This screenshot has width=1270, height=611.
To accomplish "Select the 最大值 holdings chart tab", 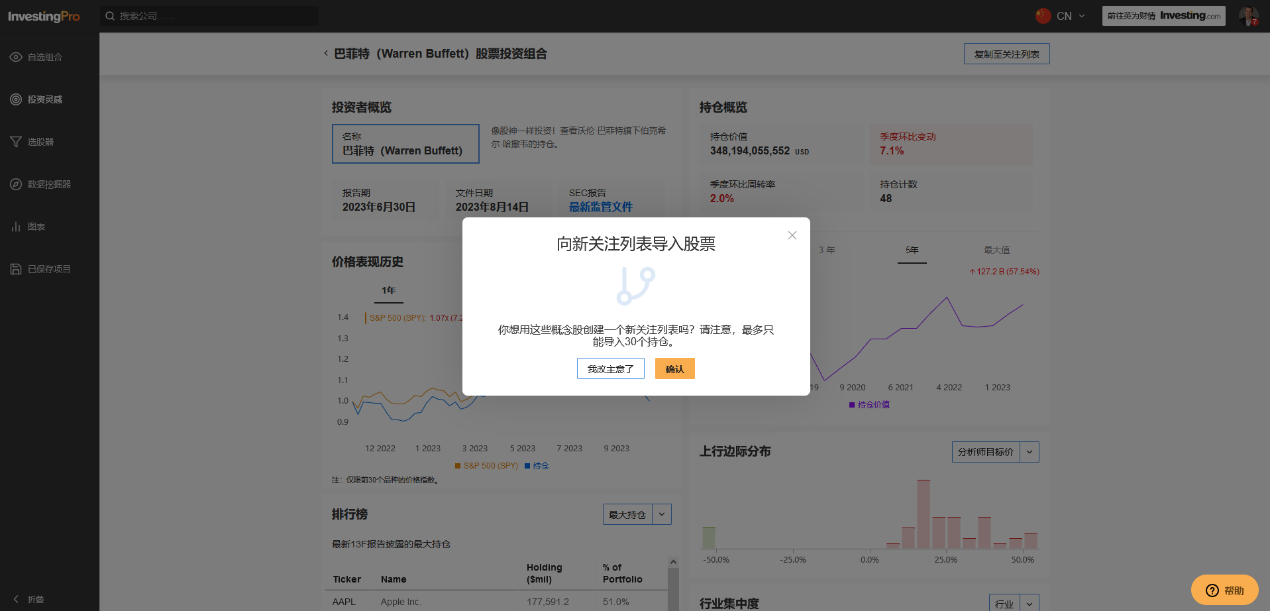I will point(997,250).
